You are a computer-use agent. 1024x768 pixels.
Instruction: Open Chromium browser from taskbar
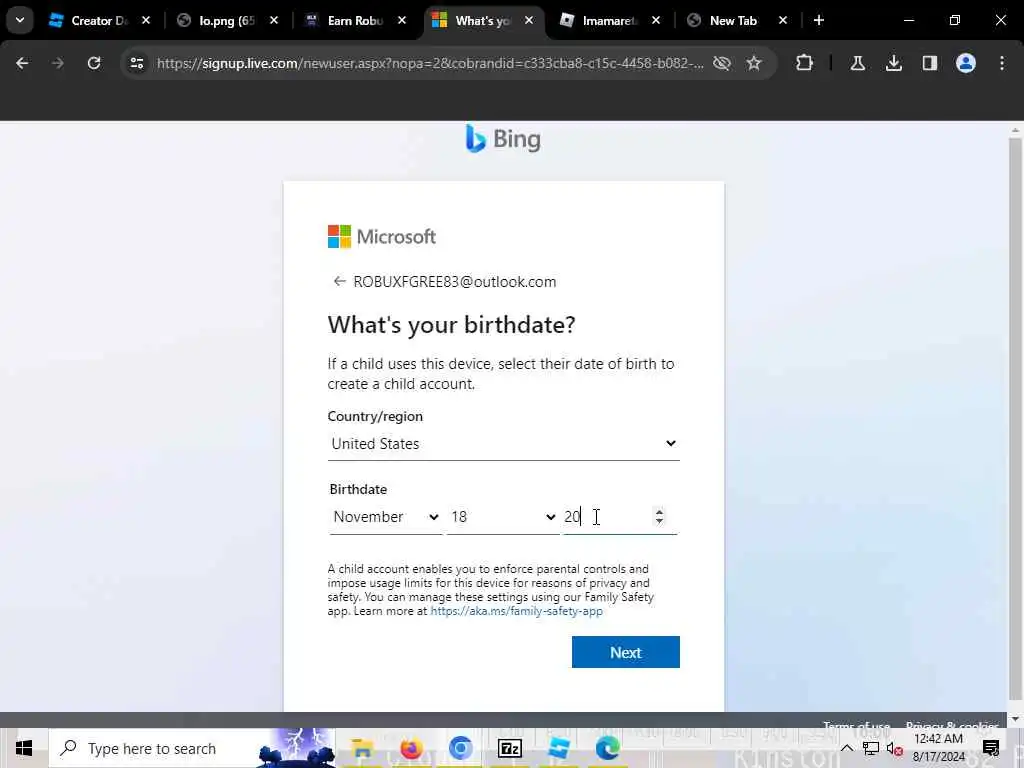pos(460,748)
